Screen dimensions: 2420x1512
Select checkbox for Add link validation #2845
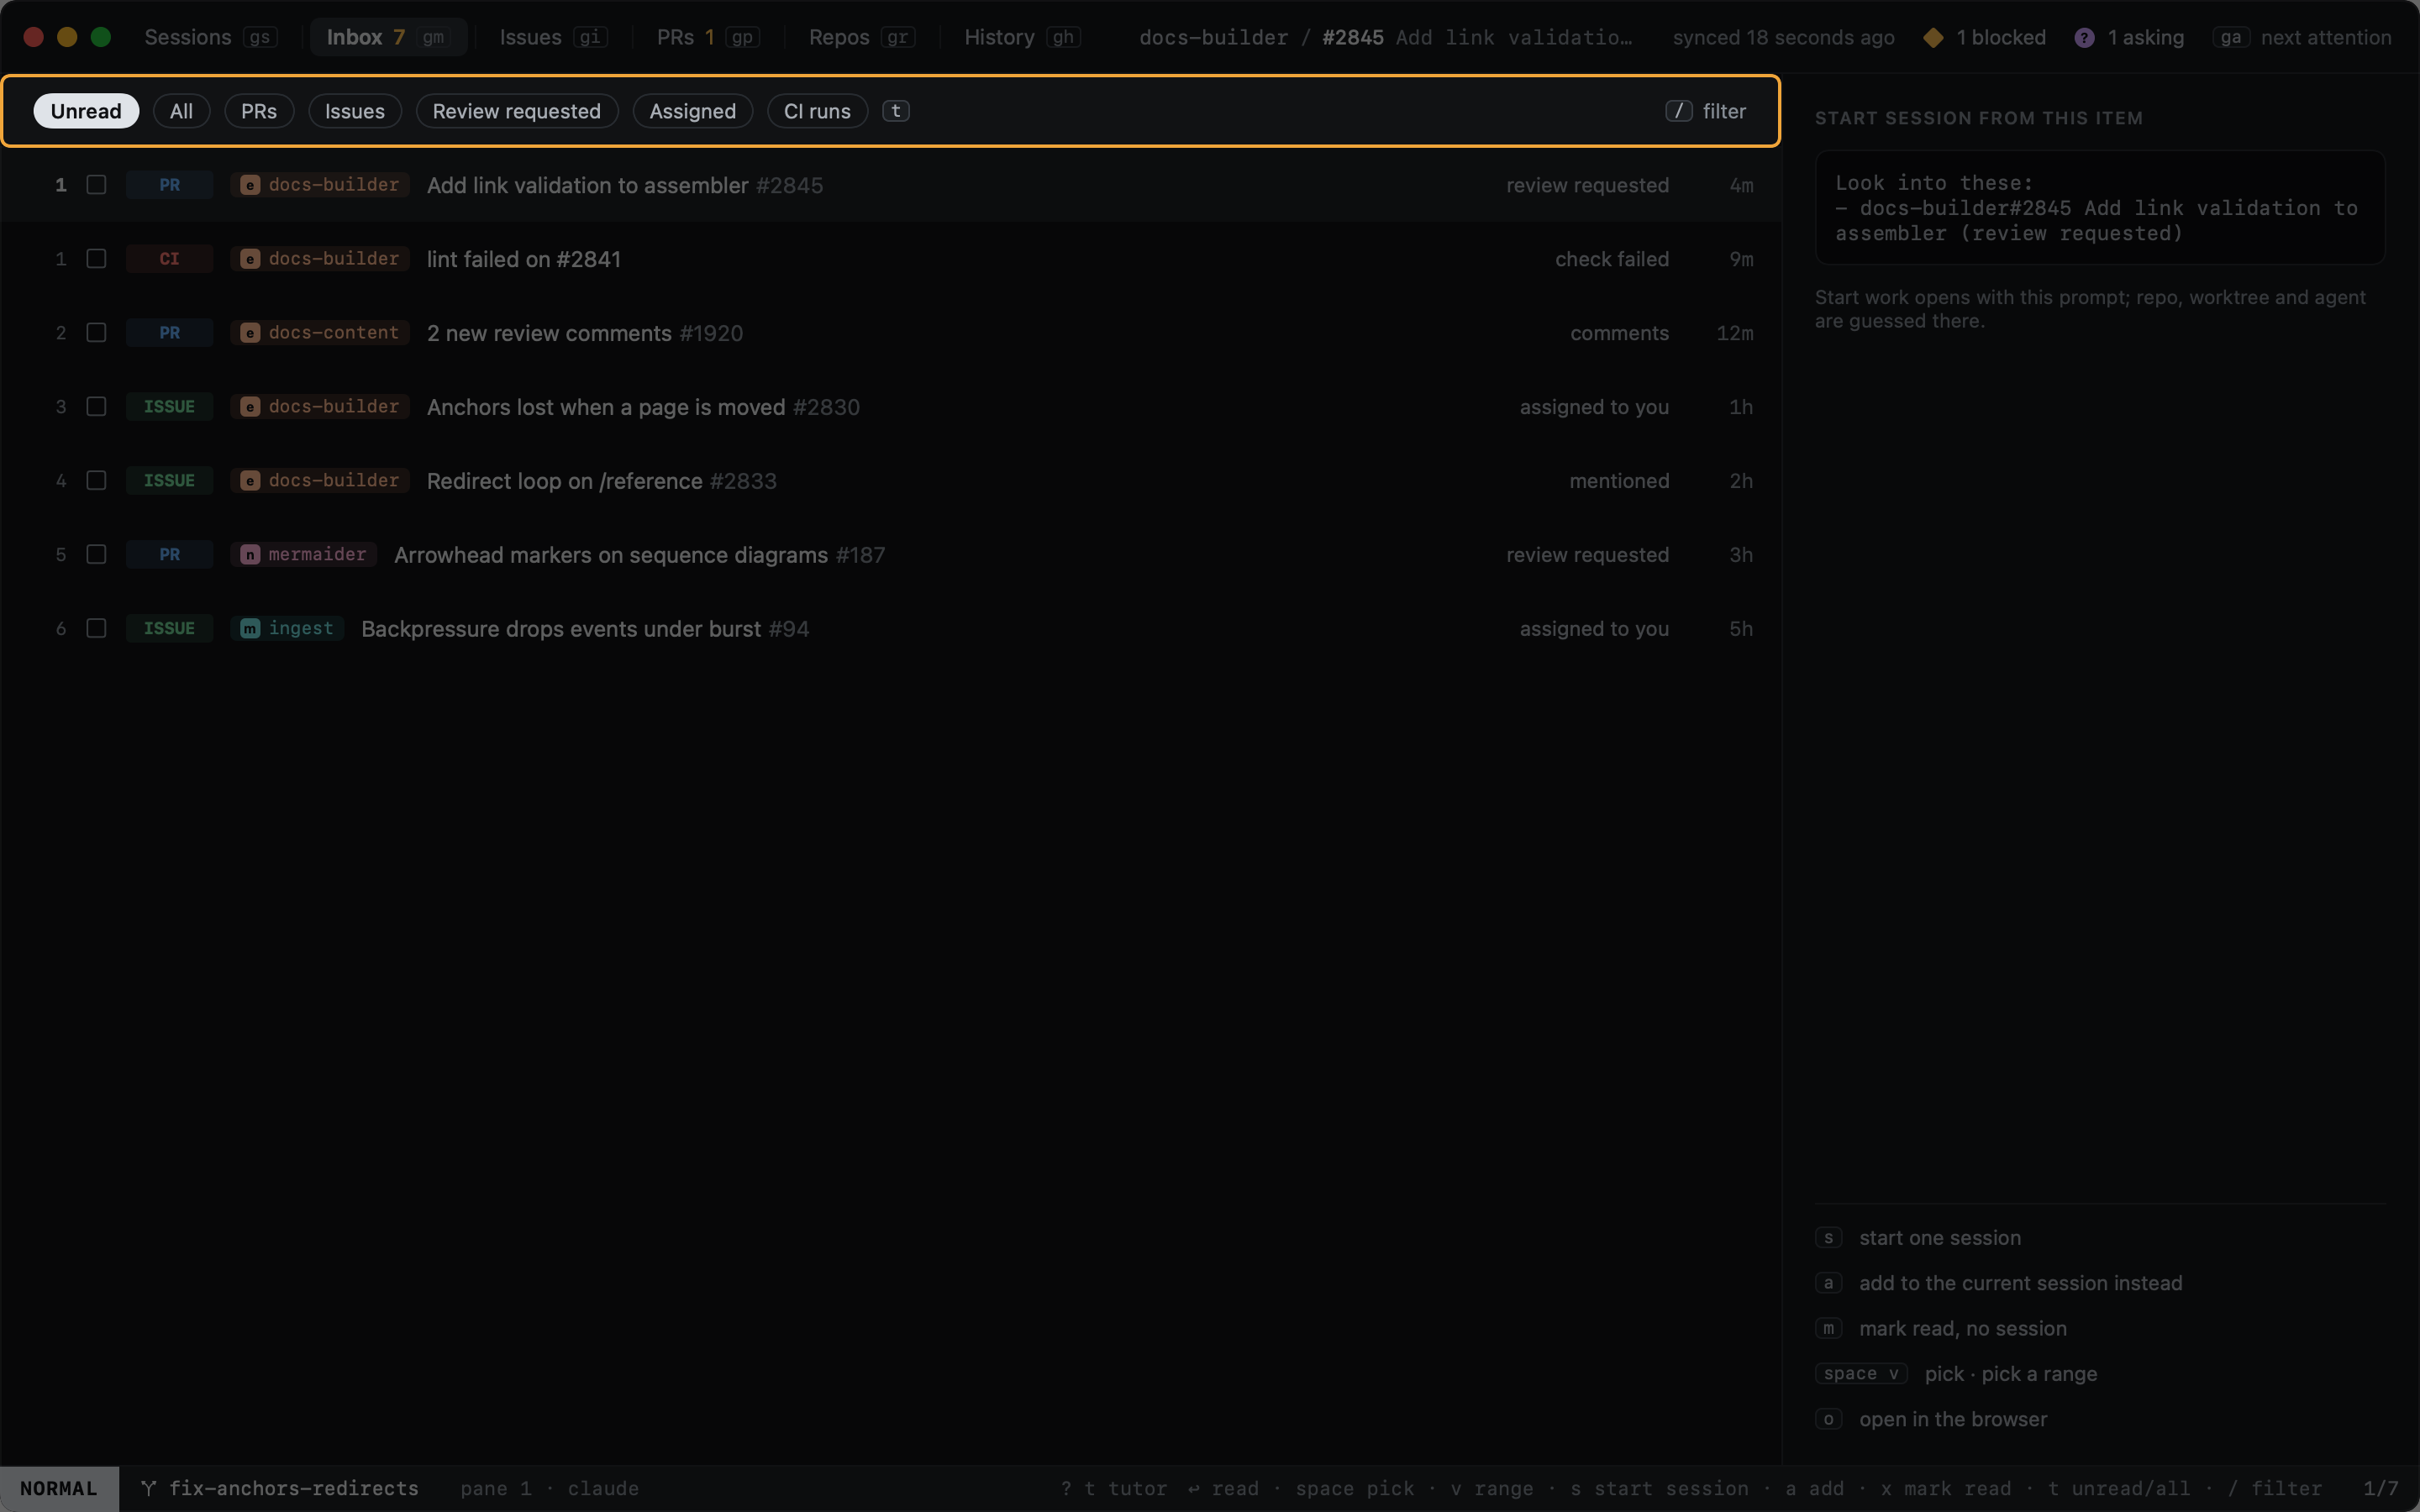[x=96, y=185]
